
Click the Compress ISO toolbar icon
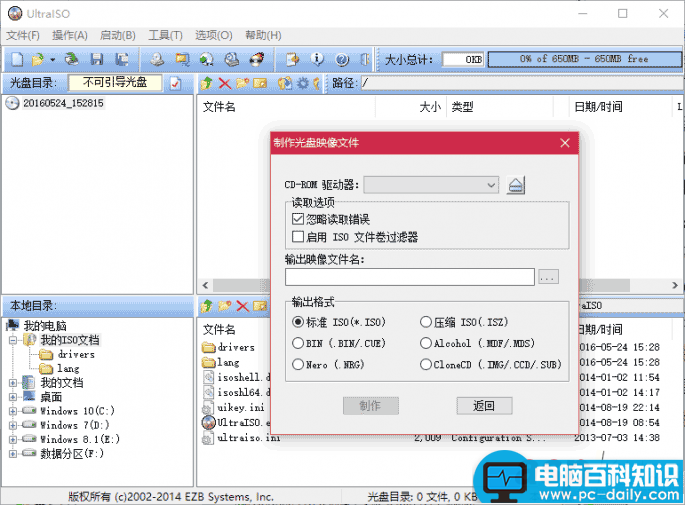coord(182,59)
